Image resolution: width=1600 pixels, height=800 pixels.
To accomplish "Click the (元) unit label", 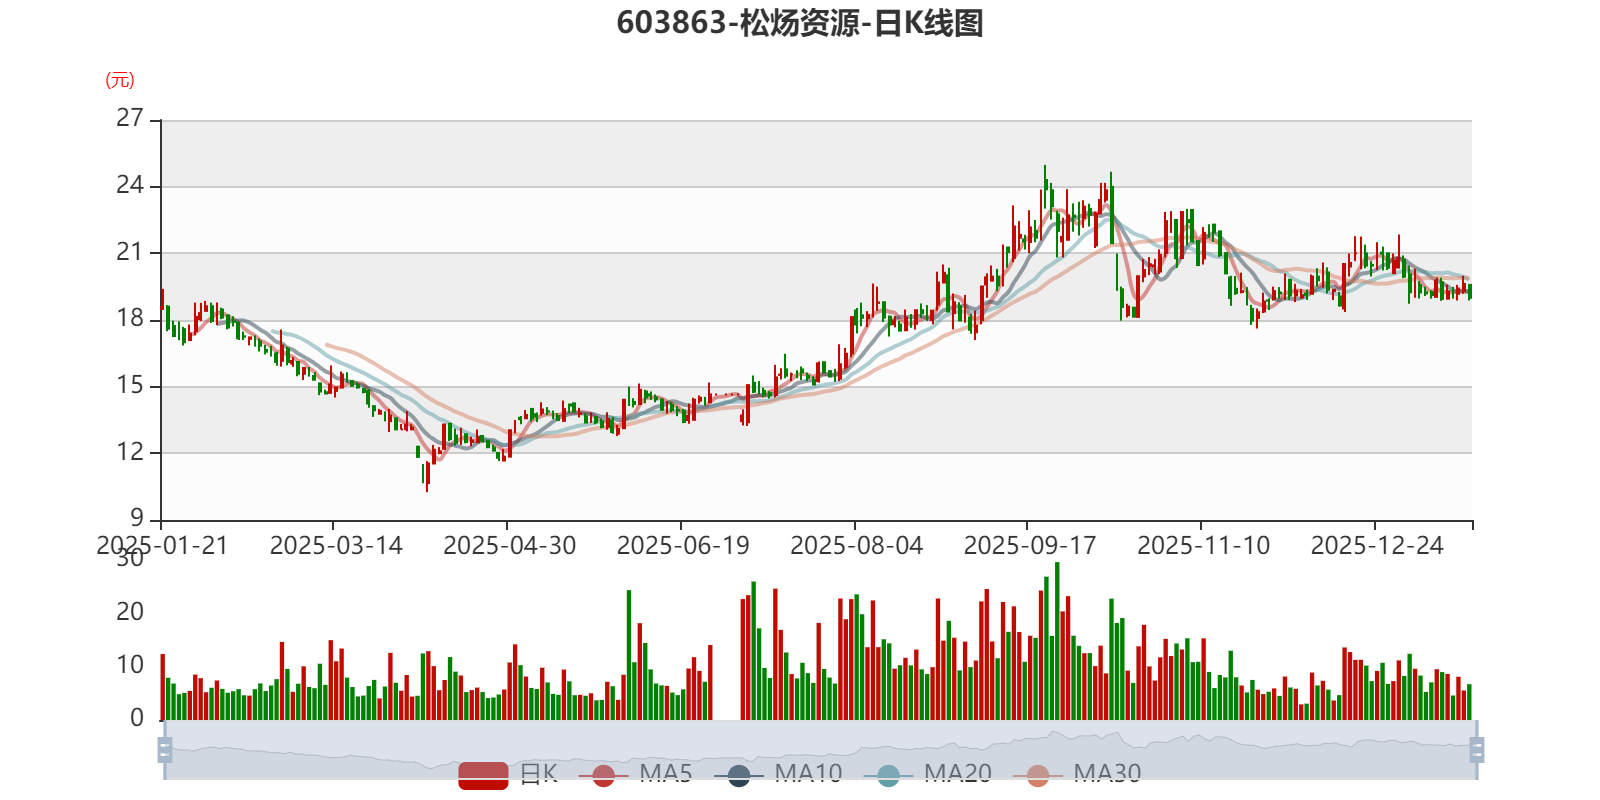I will pos(120,80).
